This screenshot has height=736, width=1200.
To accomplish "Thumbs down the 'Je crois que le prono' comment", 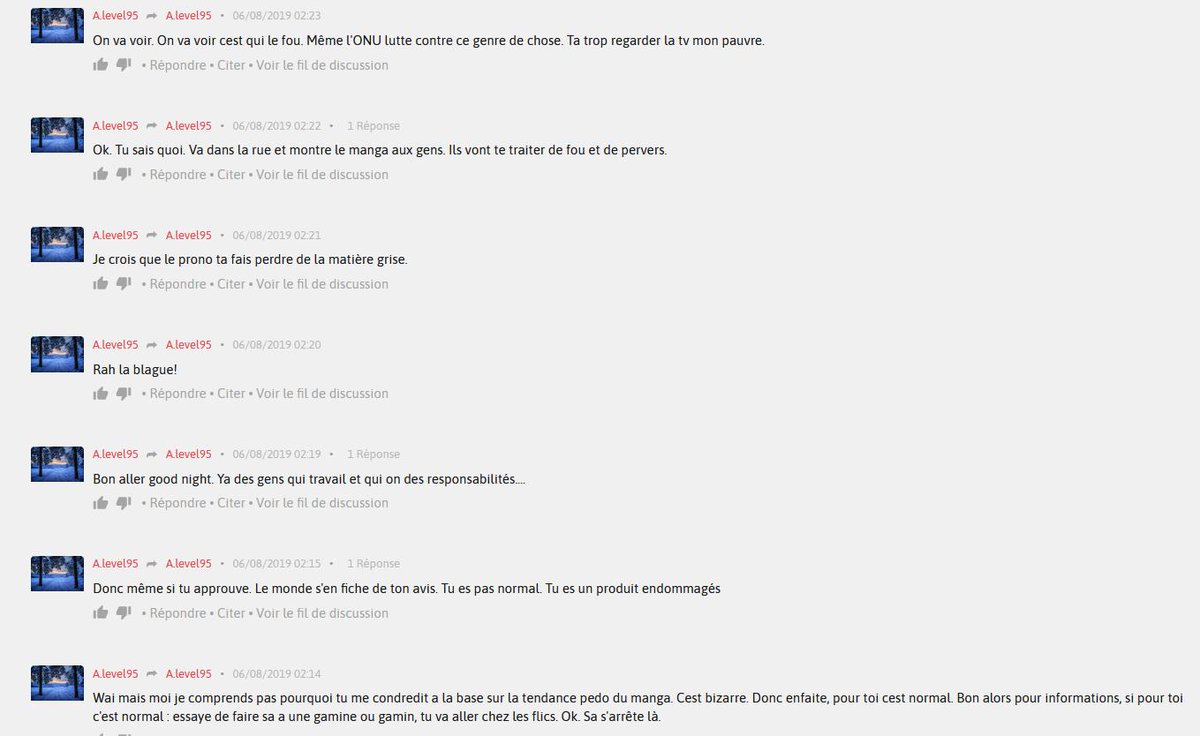I will coord(124,284).
